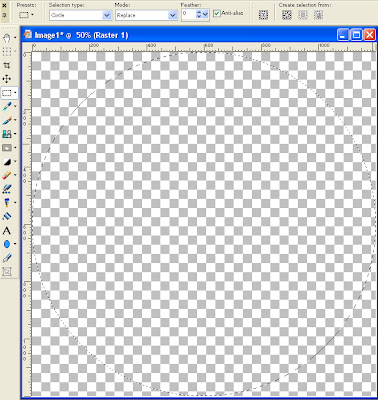Maximize the Image1 window
The height and width of the screenshot is (400, 378).
coord(356,35)
